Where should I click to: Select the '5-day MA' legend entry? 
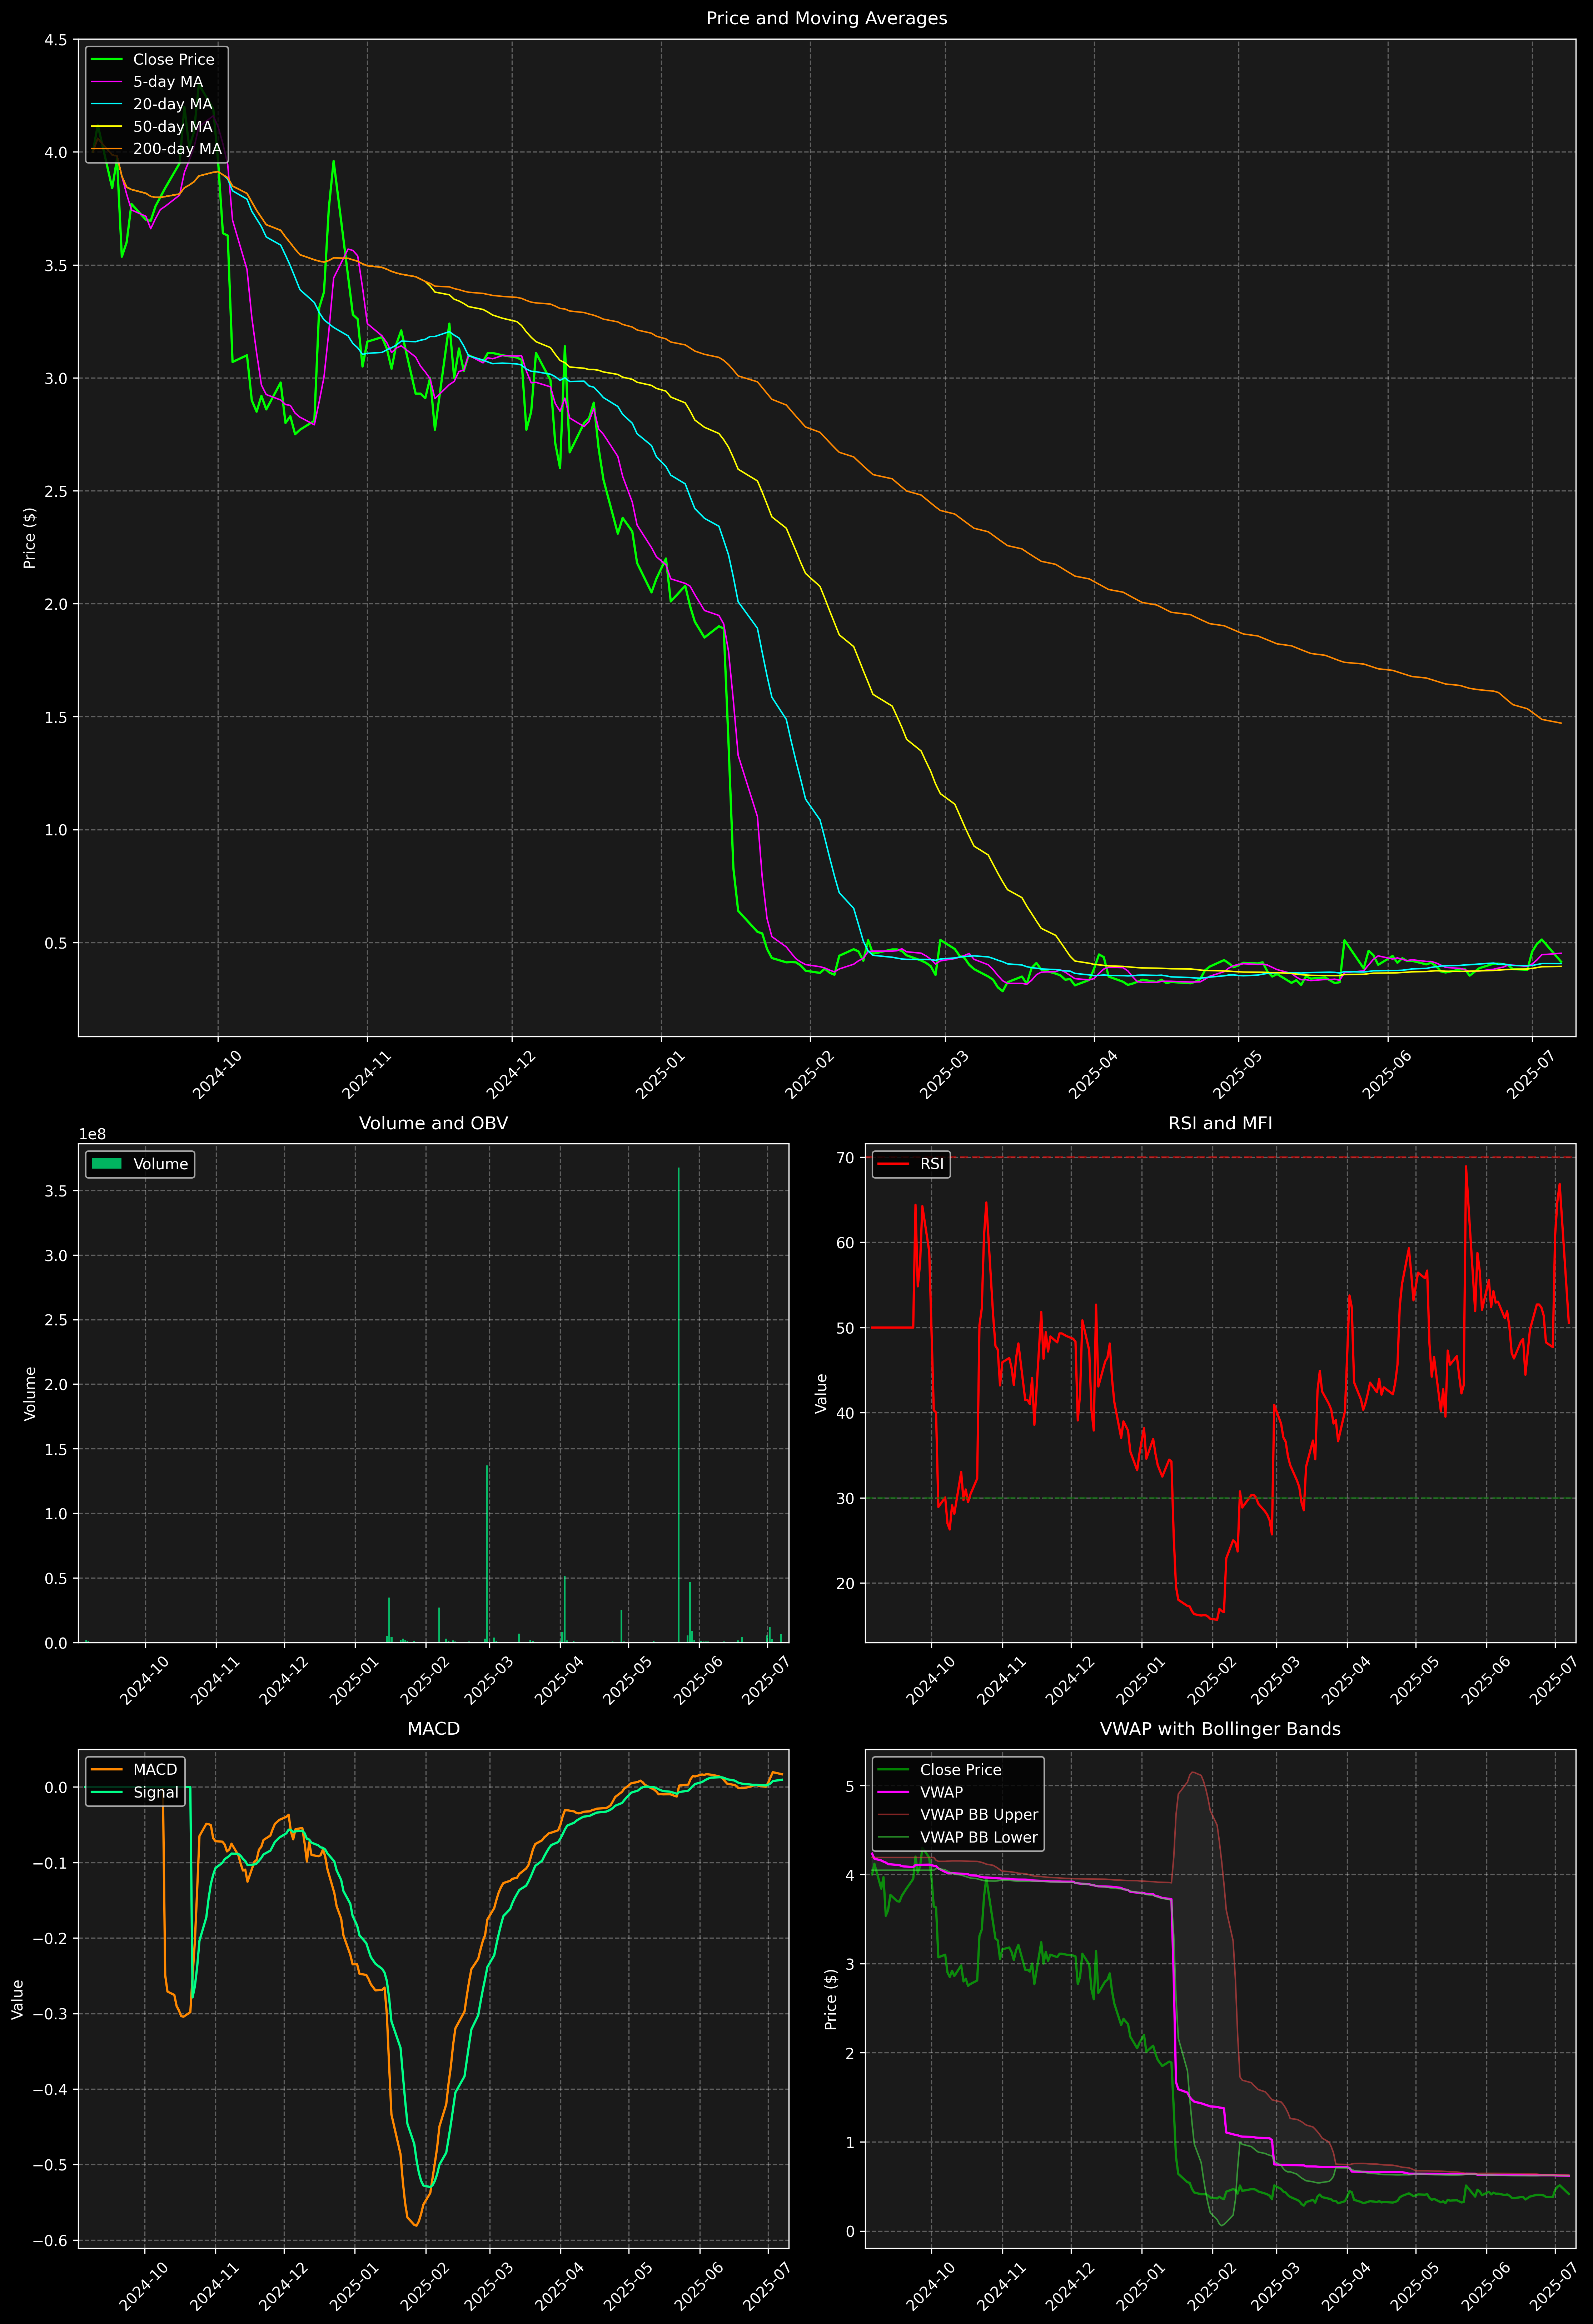[x=168, y=82]
